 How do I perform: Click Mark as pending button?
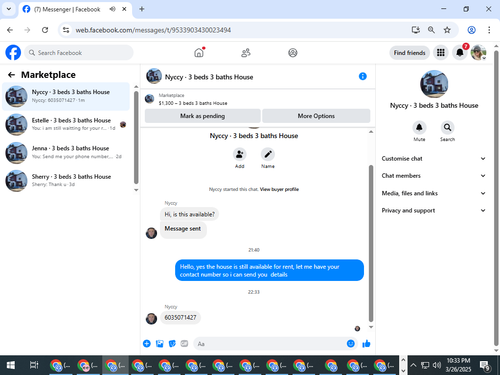[x=202, y=116]
